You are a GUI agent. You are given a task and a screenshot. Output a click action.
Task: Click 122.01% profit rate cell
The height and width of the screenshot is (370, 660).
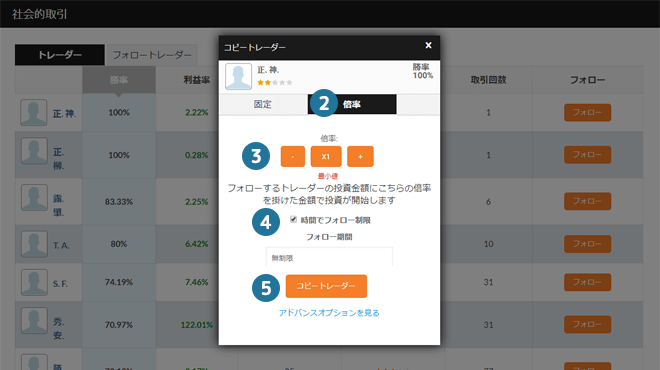pyautogui.click(x=197, y=325)
